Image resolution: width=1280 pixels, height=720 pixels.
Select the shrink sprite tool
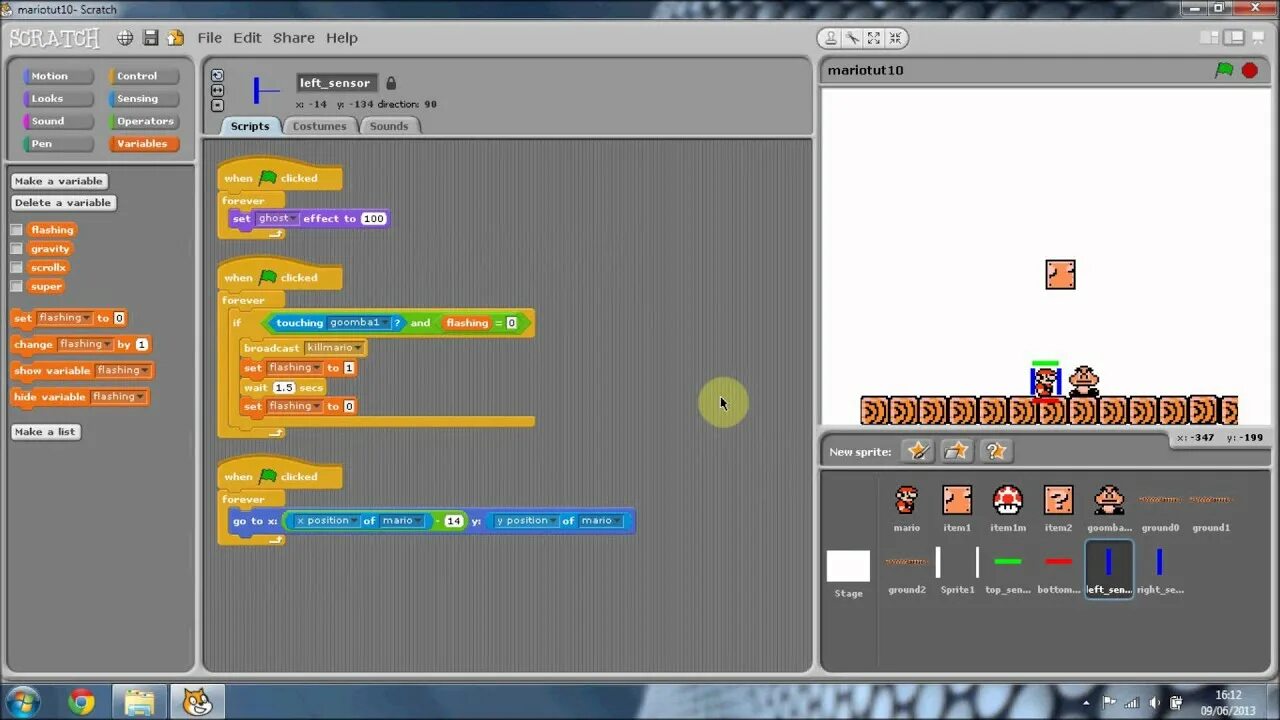tap(896, 38)
